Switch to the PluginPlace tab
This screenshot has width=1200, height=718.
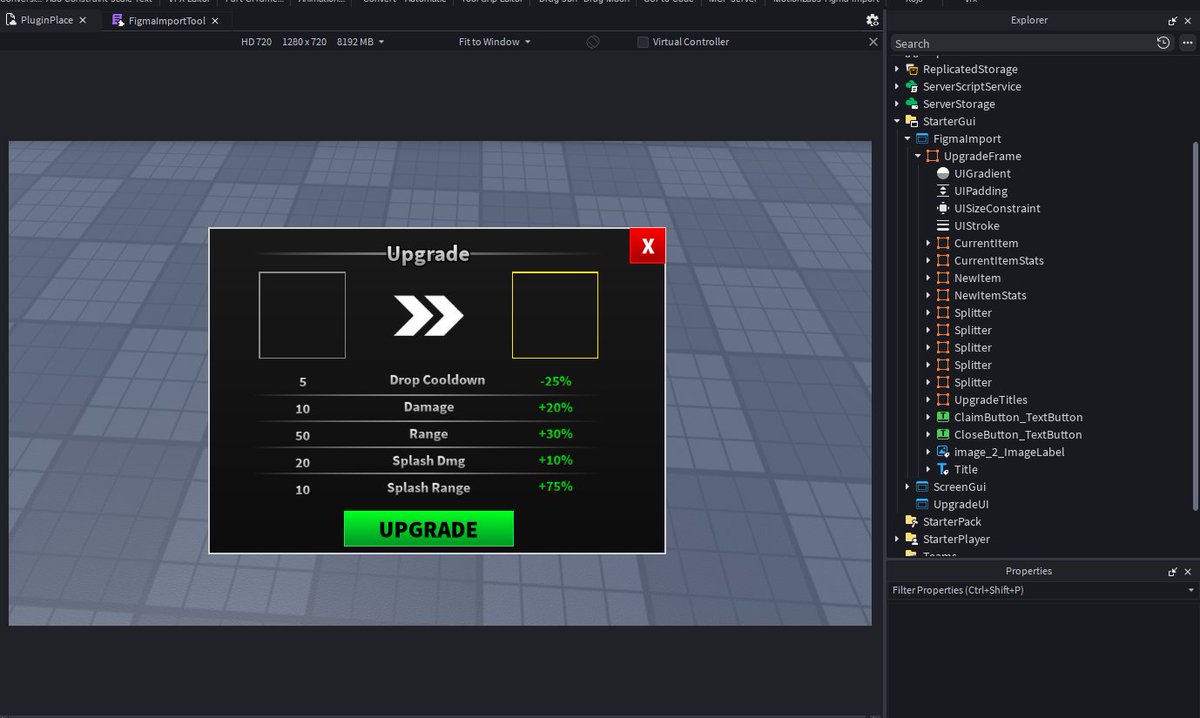[x=45, y=19]
